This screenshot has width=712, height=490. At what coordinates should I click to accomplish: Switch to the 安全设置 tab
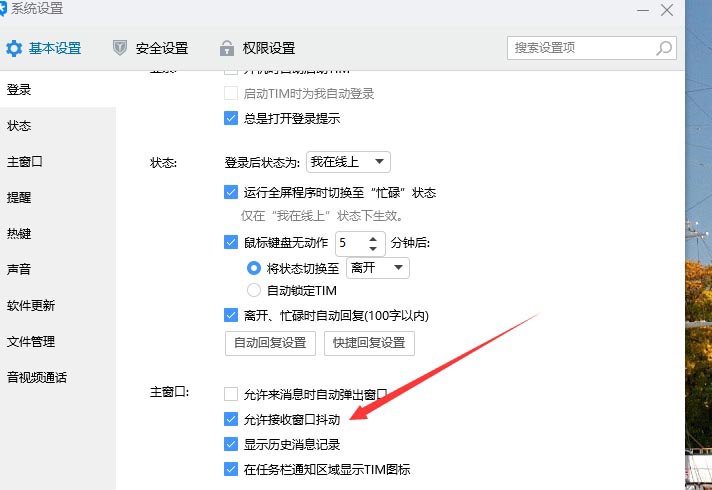[x=151, y=48]
